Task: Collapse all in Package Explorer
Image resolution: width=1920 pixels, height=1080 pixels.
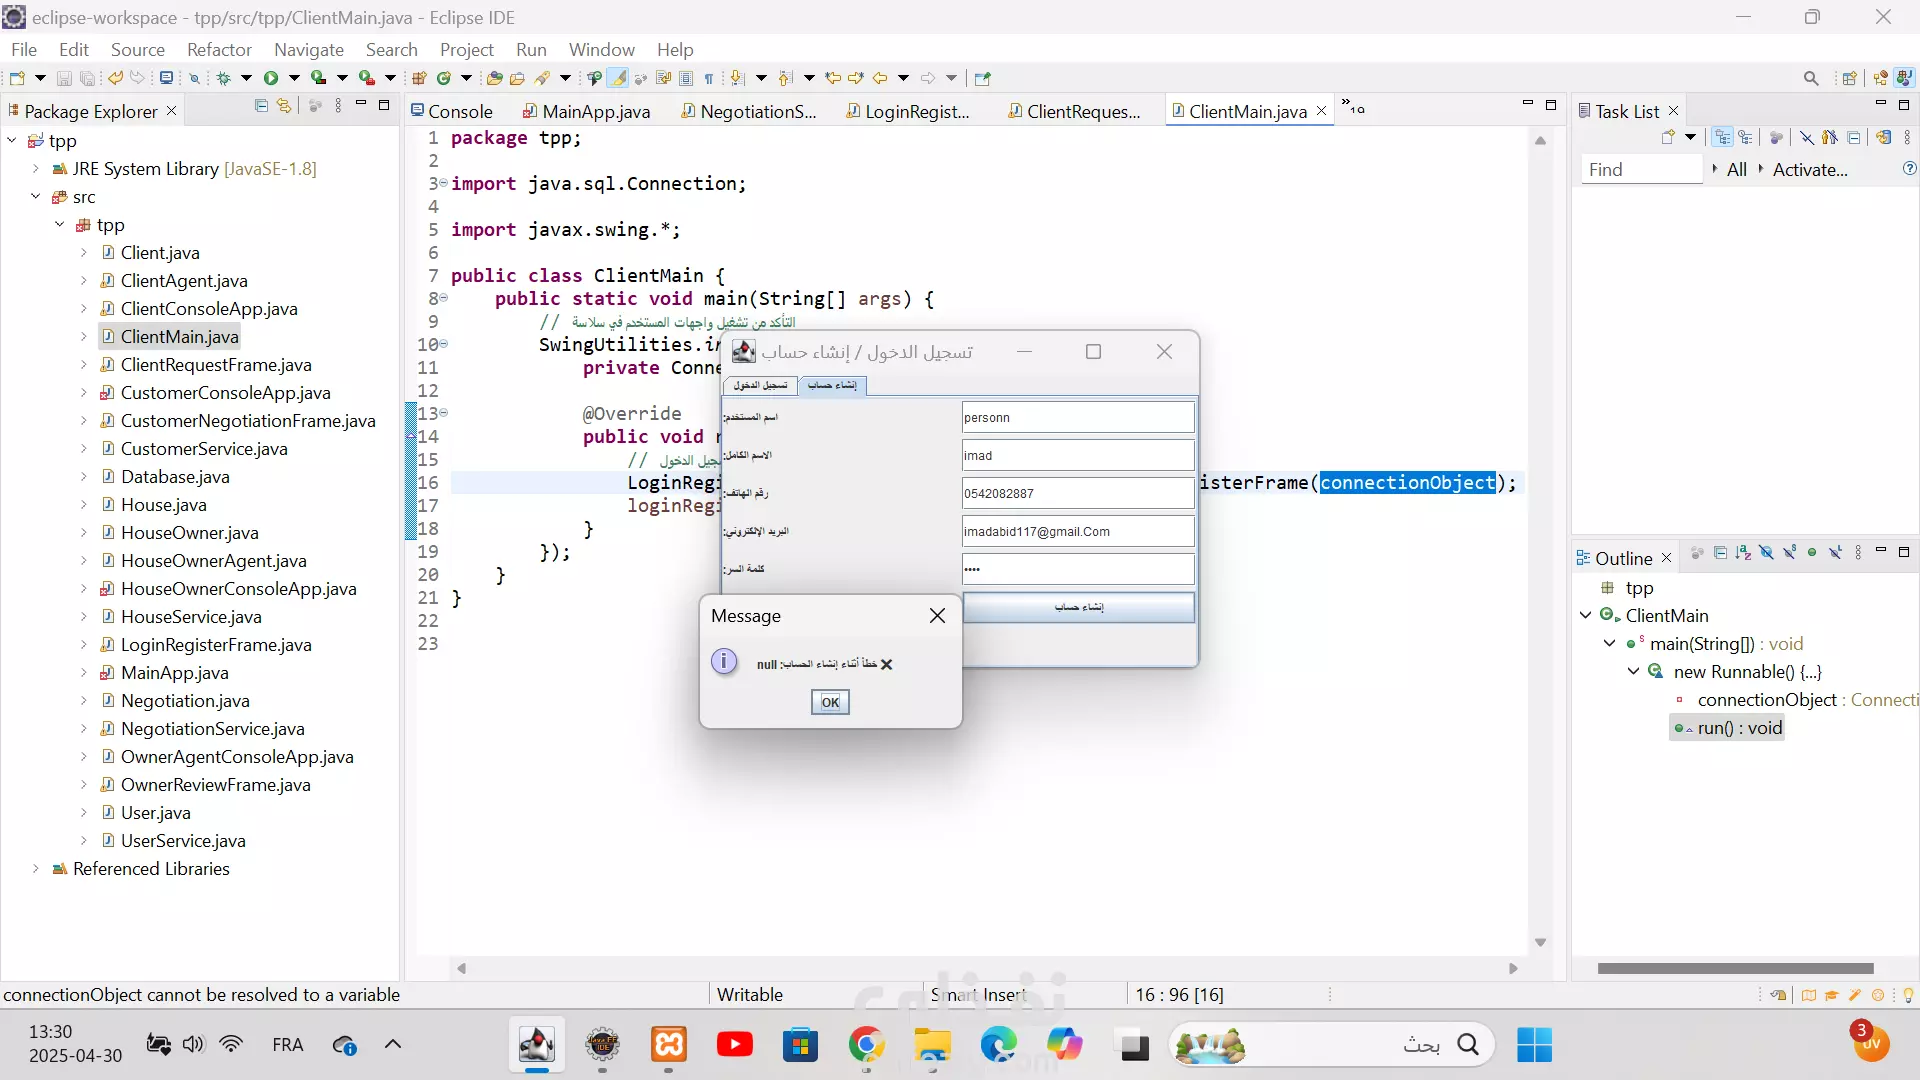Action: [261, 106]
